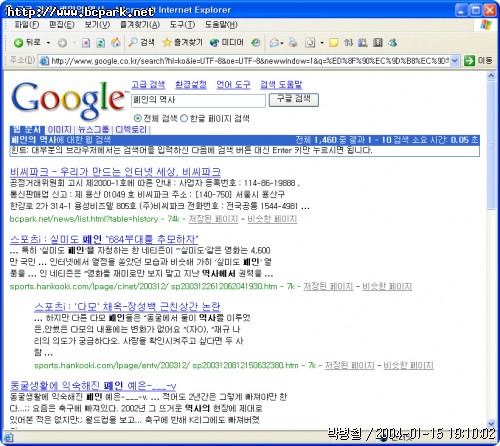
Task: Click the Edit page icon
Action: [x=310, y=43]
